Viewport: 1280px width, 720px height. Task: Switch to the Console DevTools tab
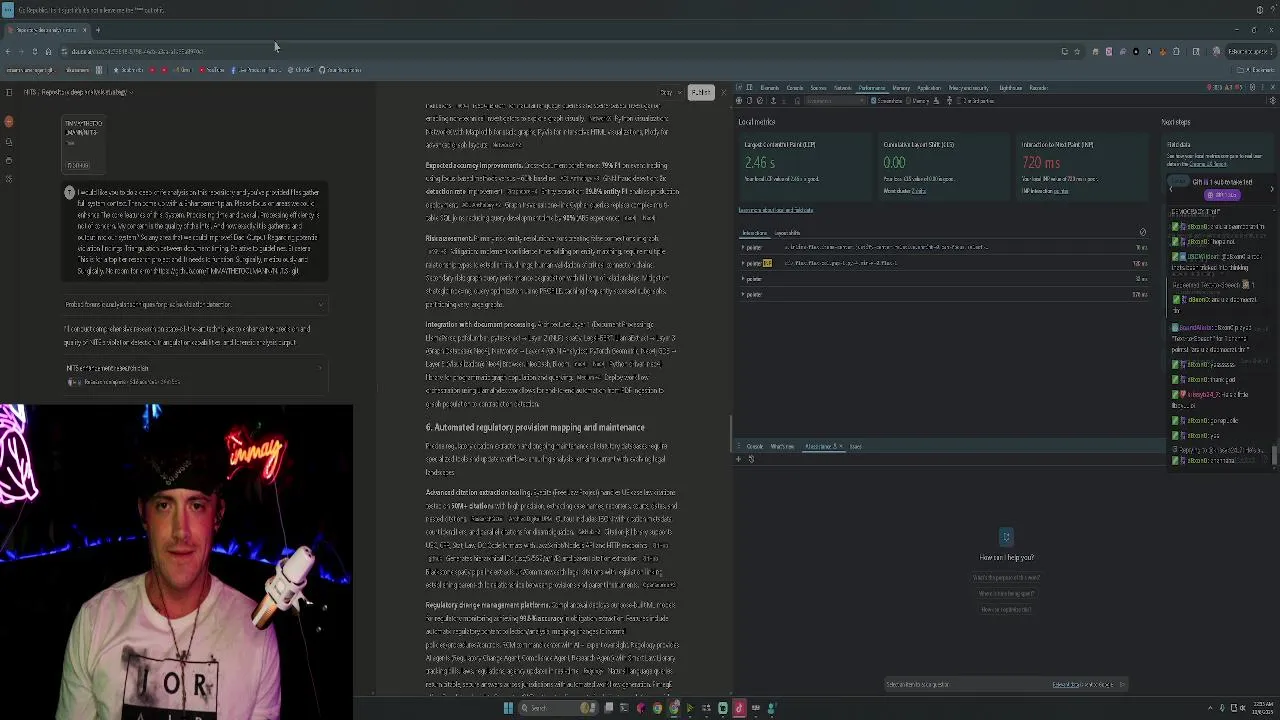pyautogui.click(x=795, y=88)
